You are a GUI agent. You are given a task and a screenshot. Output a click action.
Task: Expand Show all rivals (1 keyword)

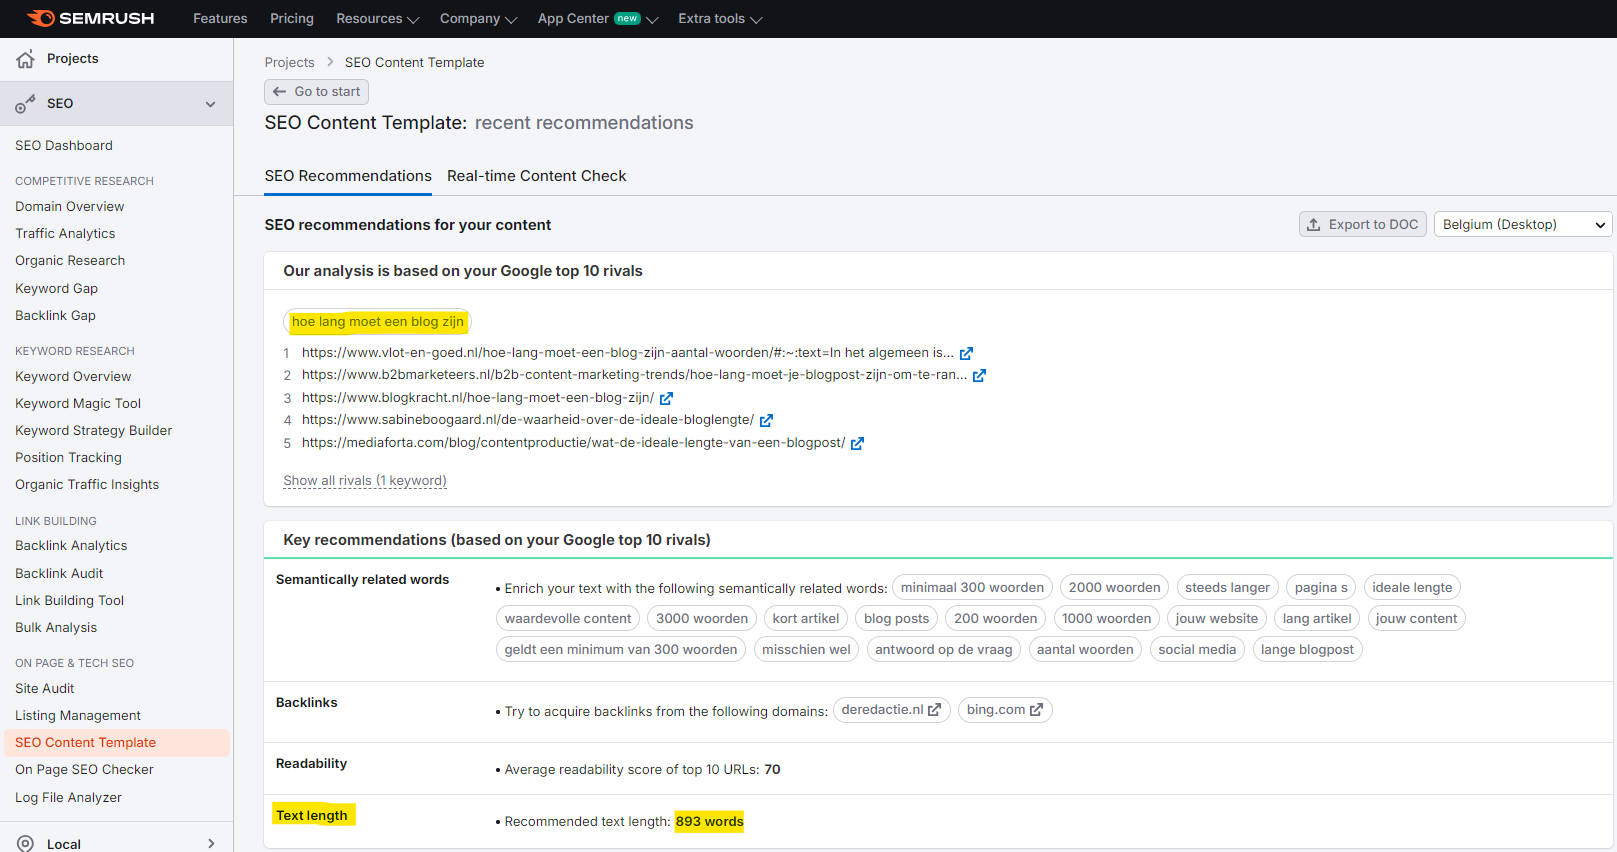click(365, 481)
